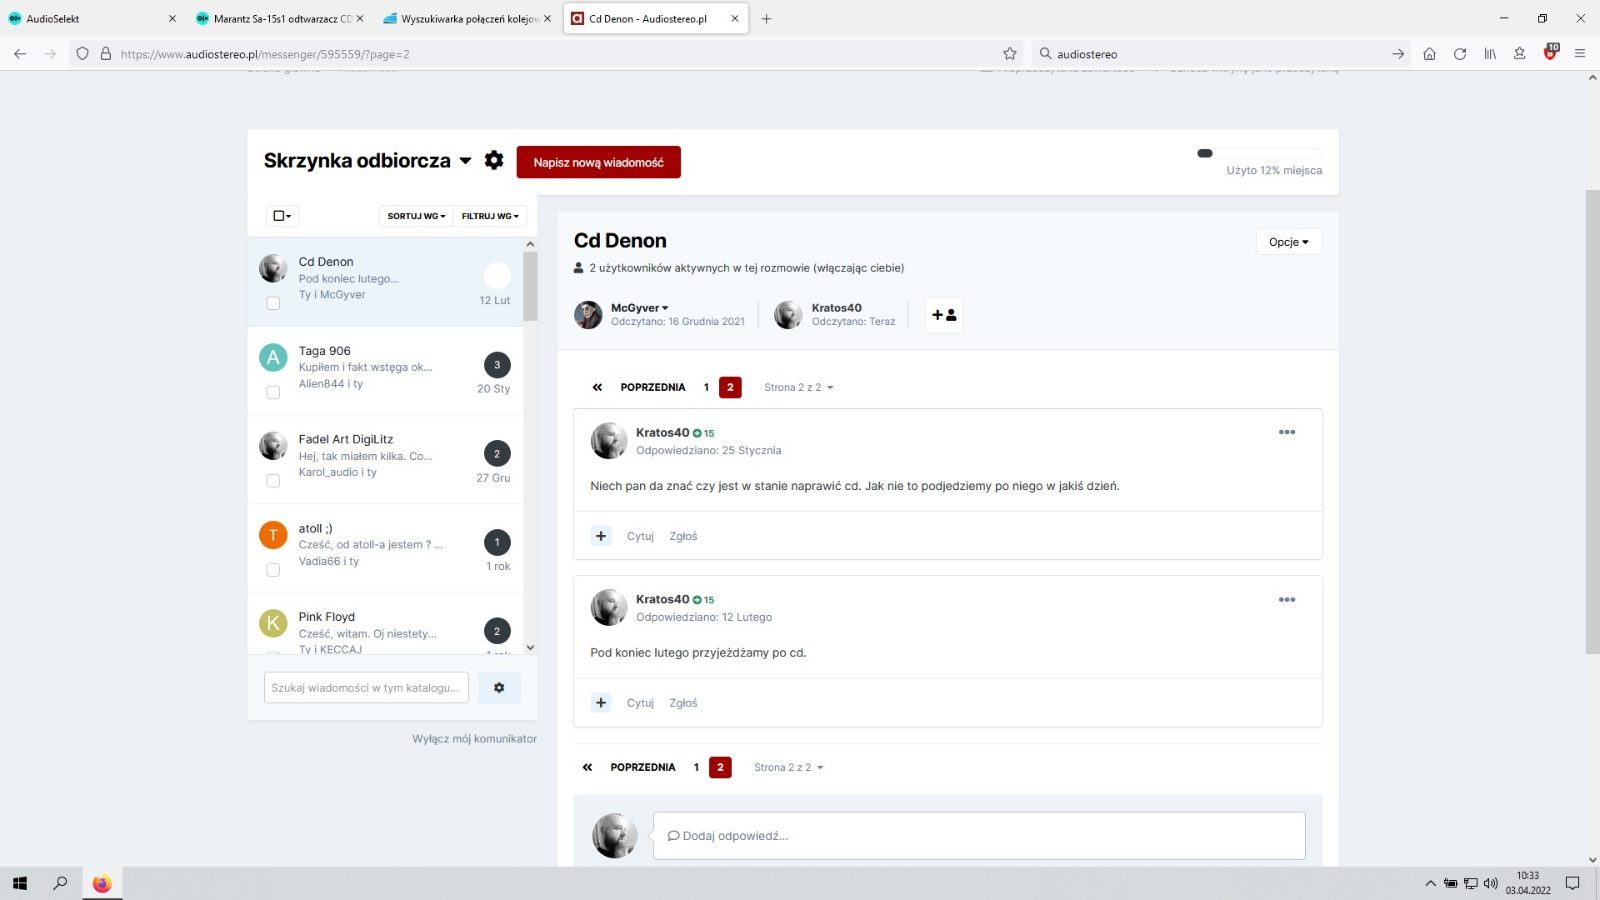This screenshot has height=900, width=1600.
Task: Click bottom POPRZEDNIA pagination link
Action: pos(643,767)
